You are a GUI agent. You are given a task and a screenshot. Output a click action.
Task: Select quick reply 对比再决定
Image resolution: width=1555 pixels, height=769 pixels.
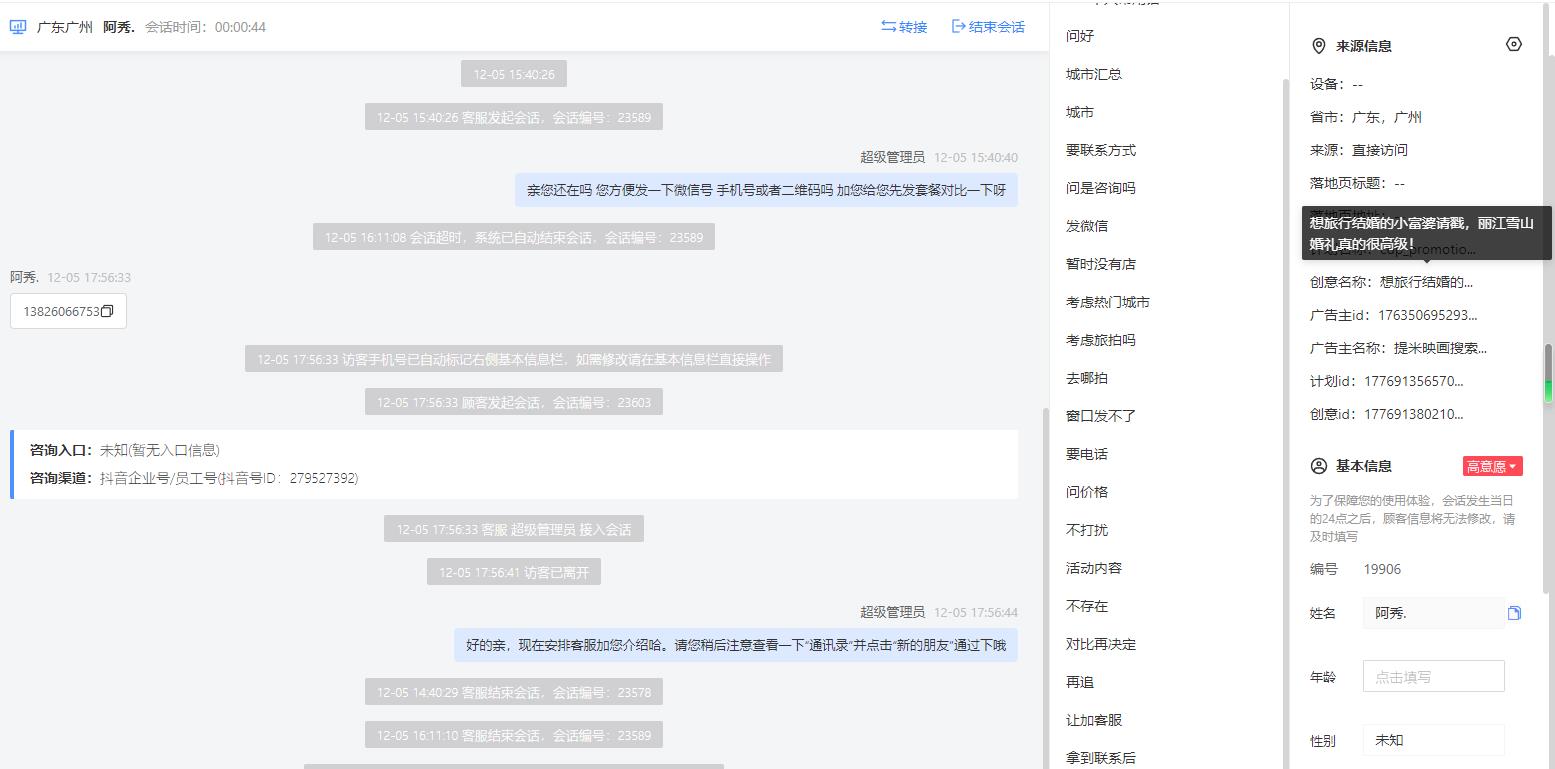1101,644
